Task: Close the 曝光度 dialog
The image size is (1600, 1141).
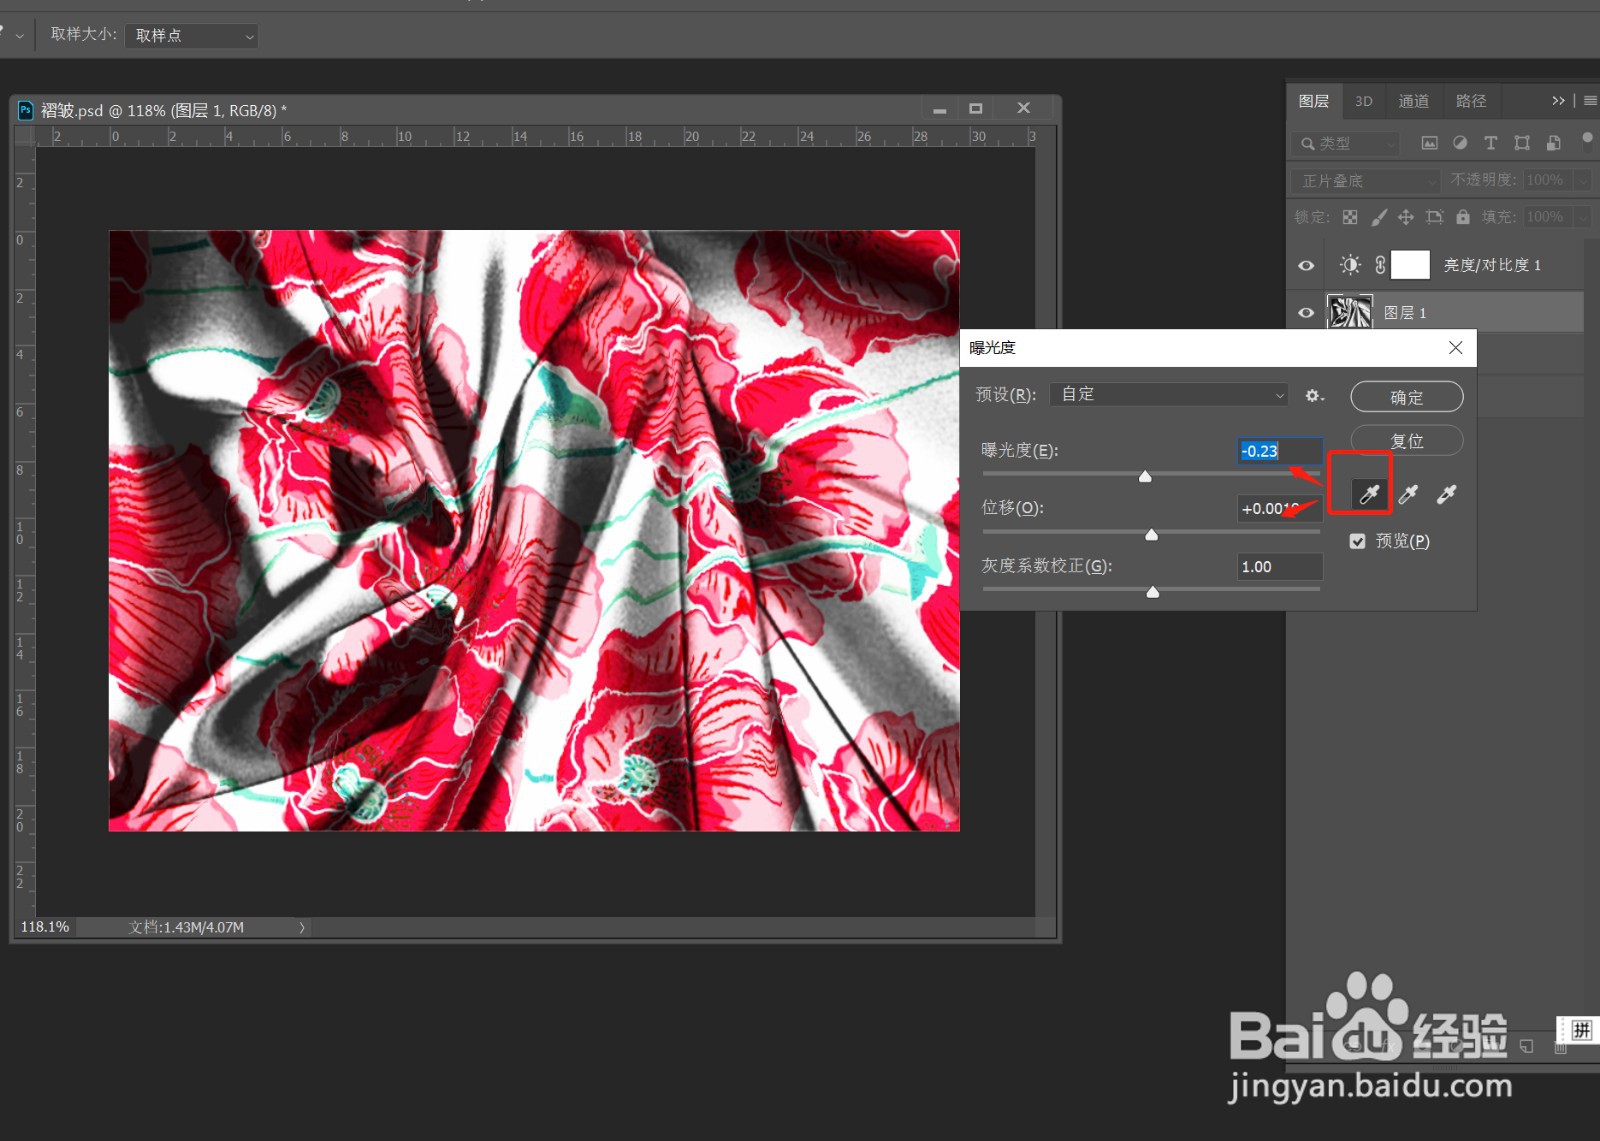Action: pyautogui.click(x=1455, y=348)
